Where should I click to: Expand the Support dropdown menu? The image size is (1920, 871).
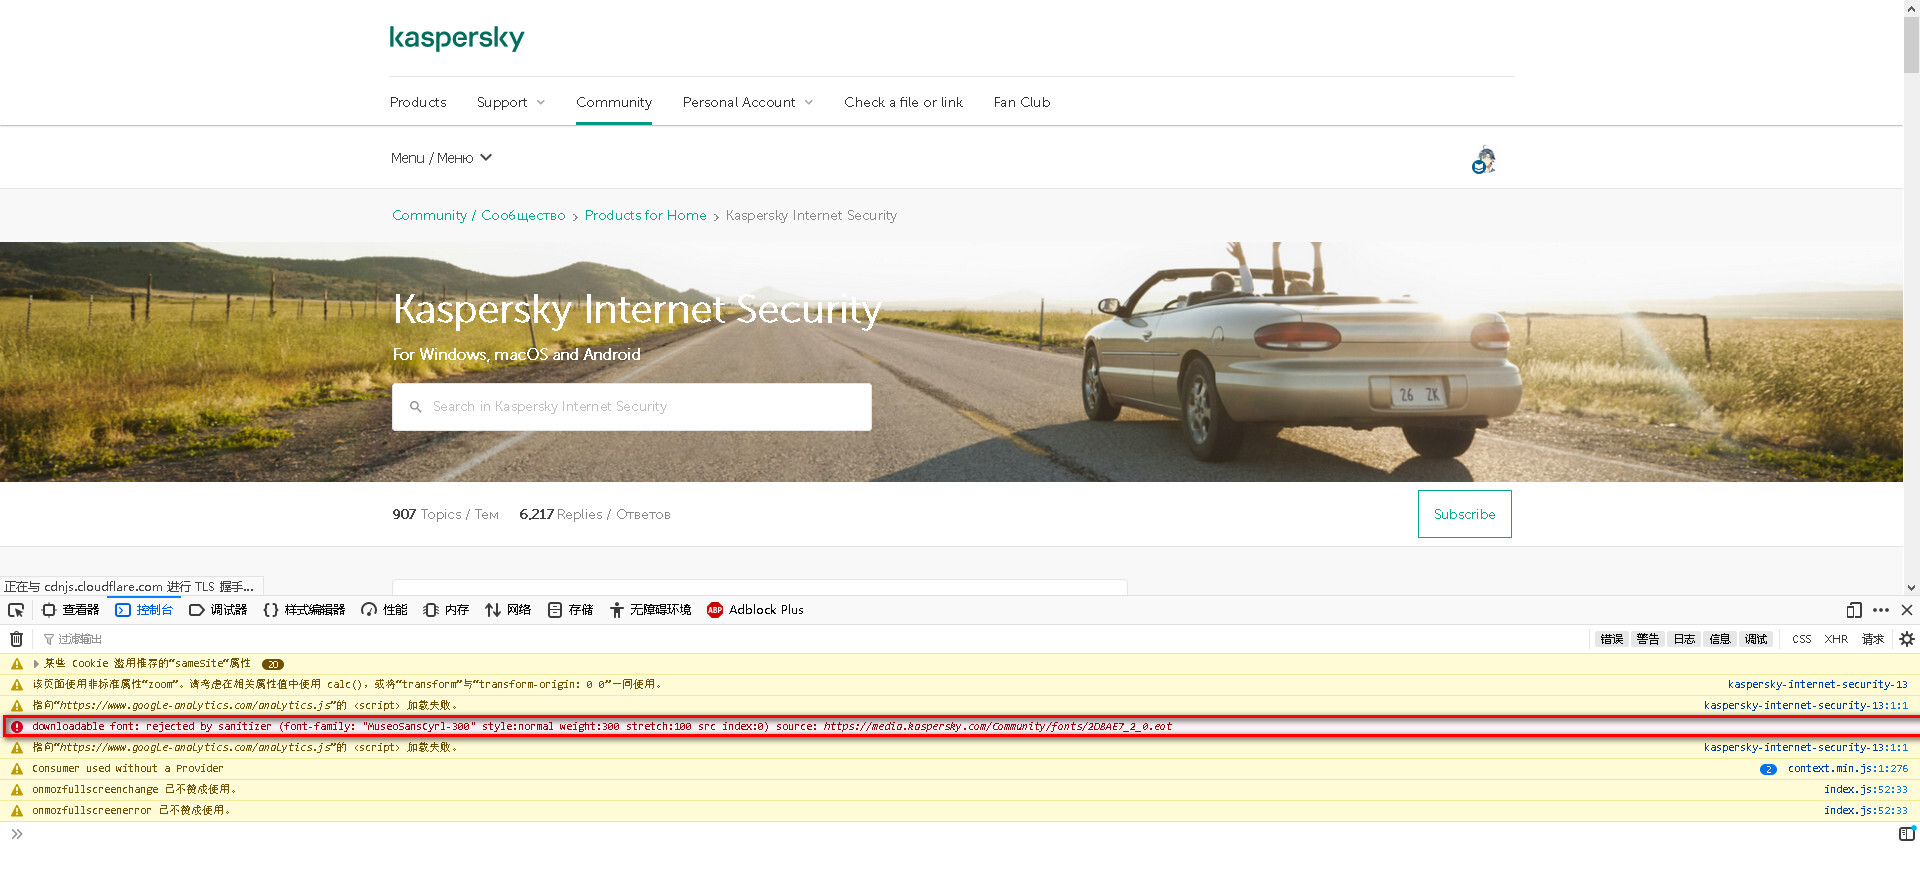tap(511, 102)
